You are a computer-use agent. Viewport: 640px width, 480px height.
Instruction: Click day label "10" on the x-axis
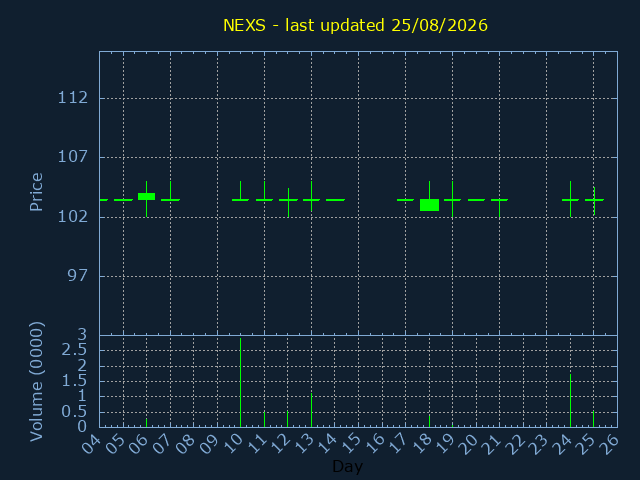(x=232, y=444)
